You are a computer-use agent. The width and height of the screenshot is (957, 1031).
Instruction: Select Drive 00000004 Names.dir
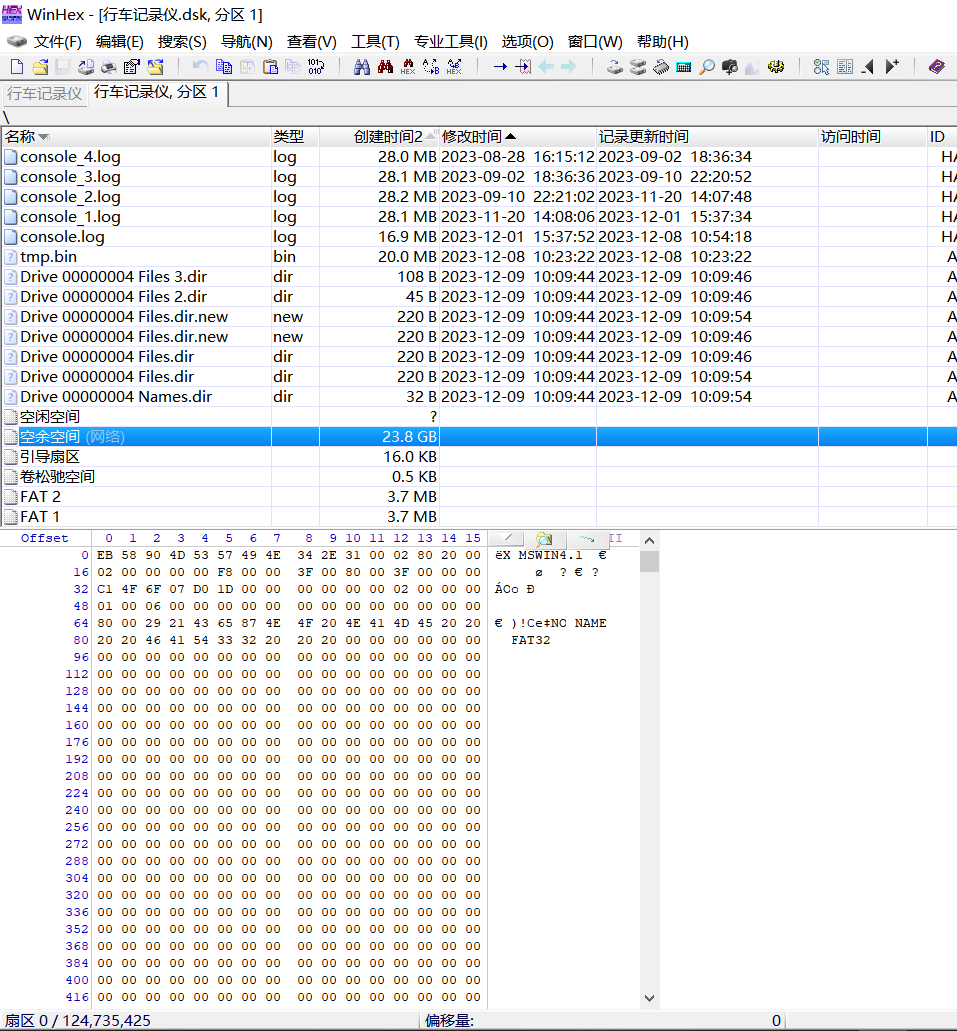(x=116, y=396)
